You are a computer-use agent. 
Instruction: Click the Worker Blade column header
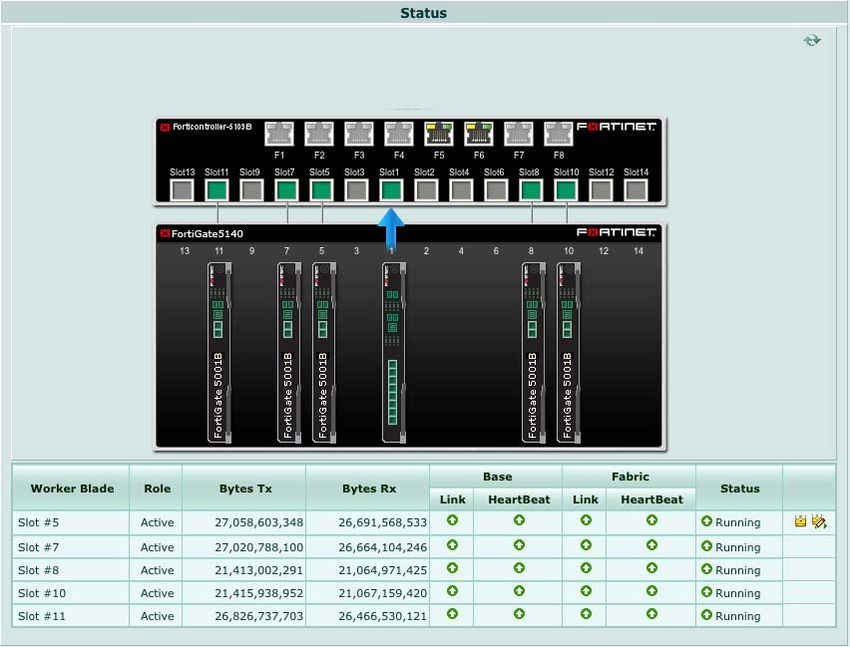coord(72,488)
